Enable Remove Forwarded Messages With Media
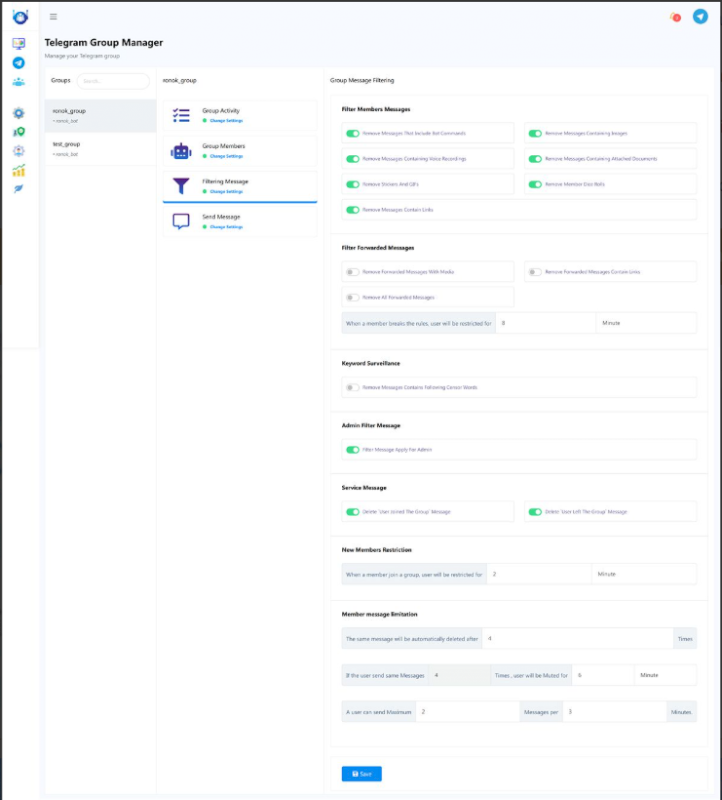Screen dimensions: 722x800 (353, 272)
